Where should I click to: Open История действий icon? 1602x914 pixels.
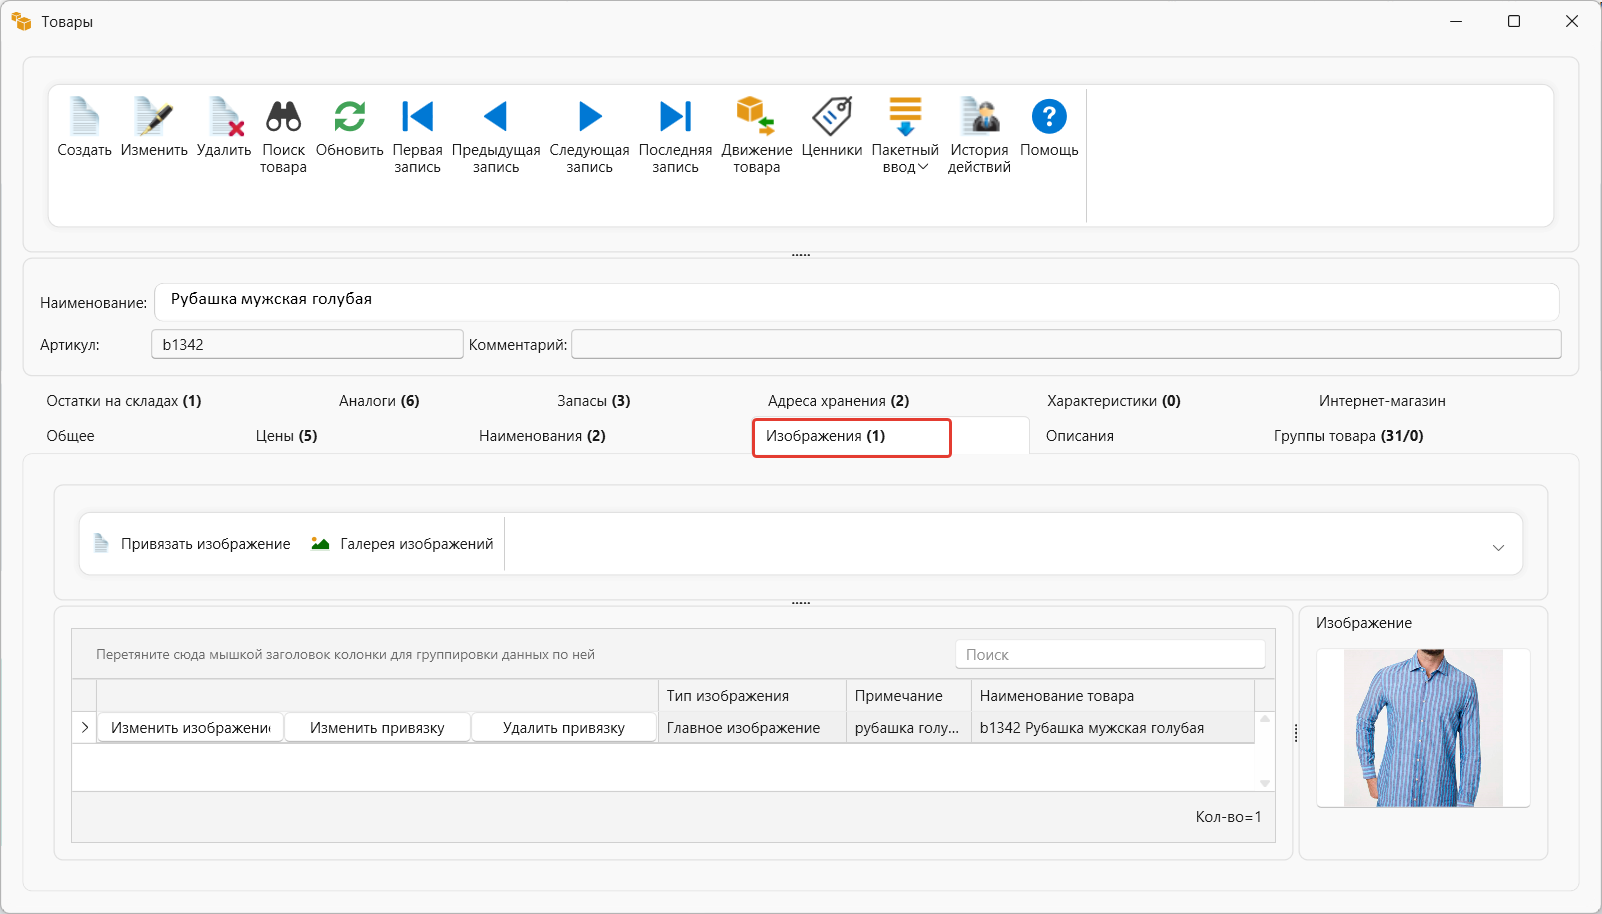(980, 116)
